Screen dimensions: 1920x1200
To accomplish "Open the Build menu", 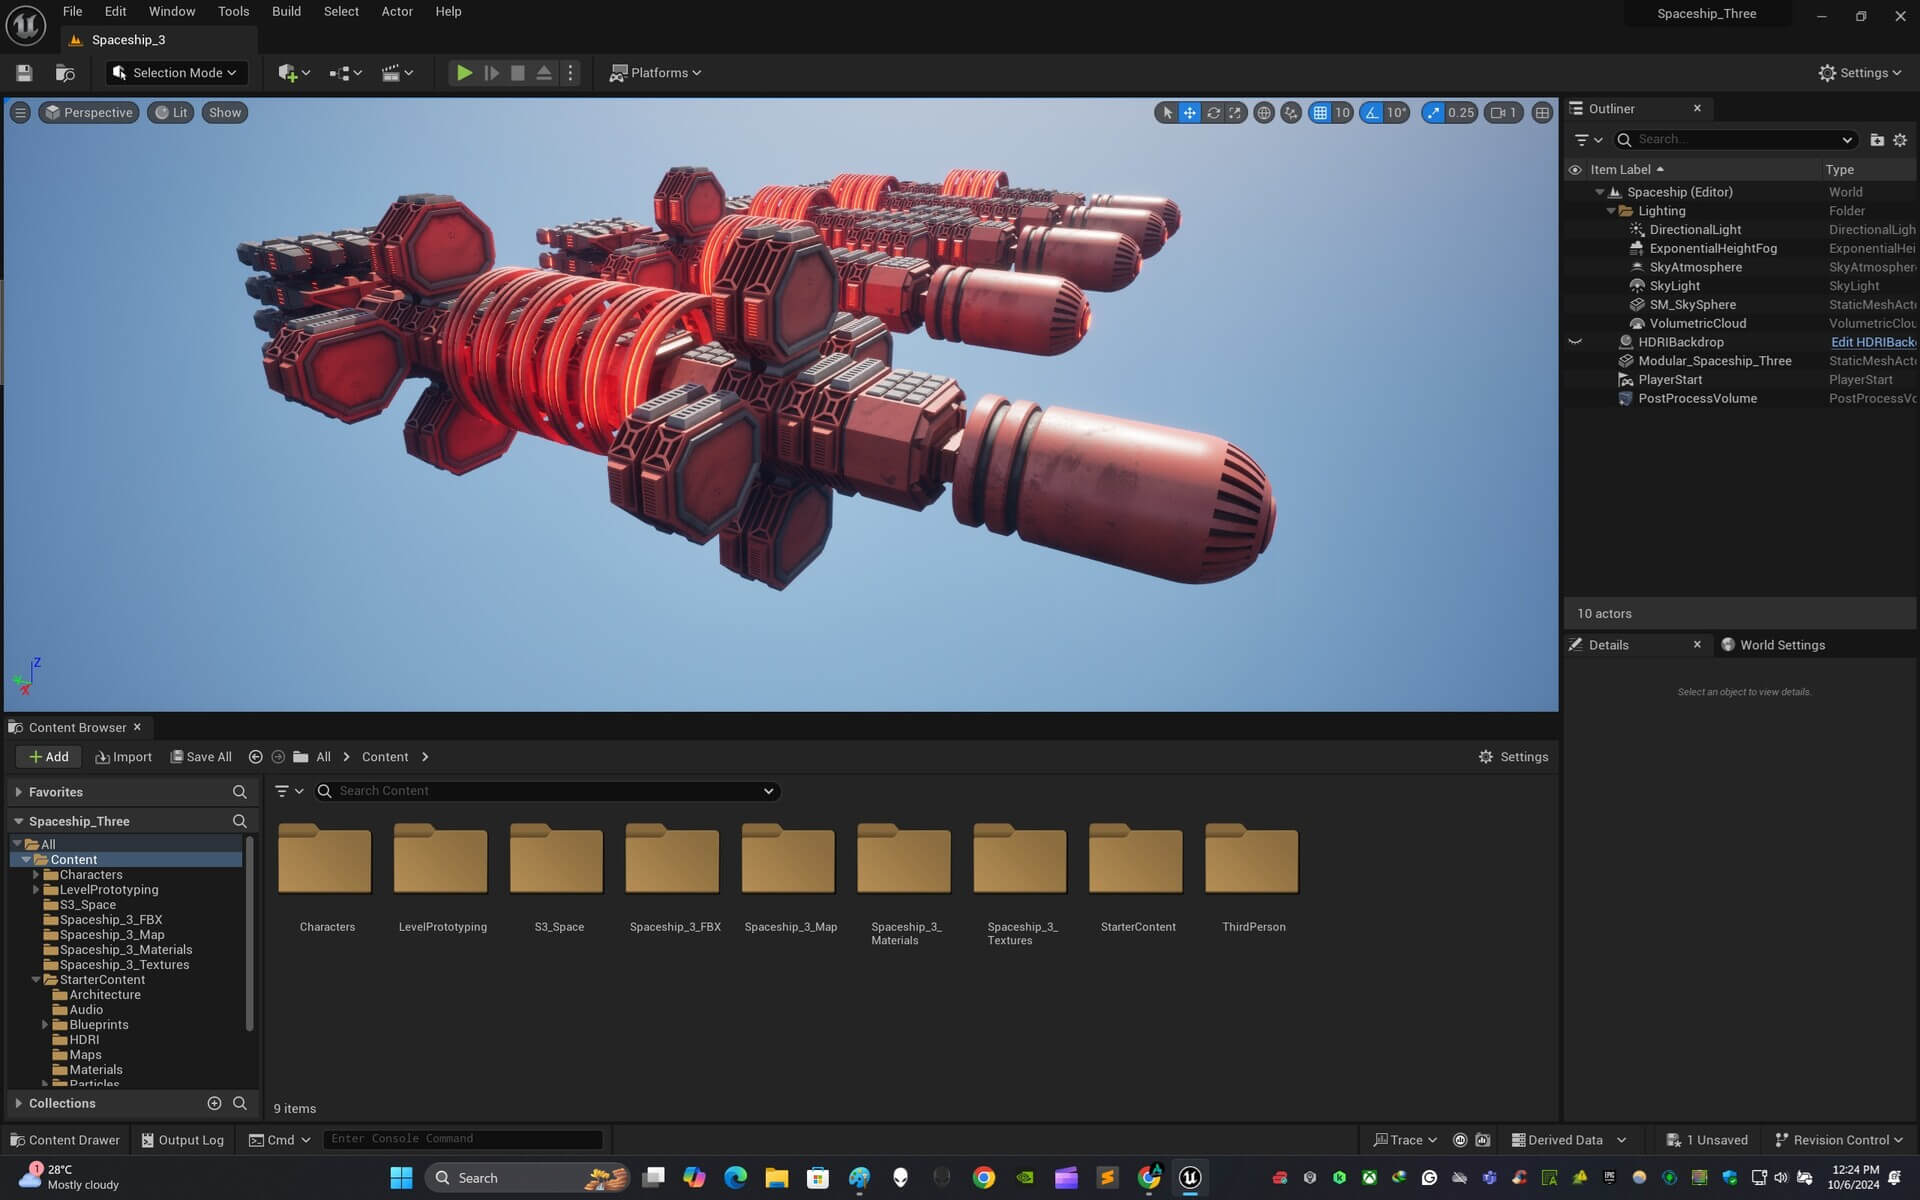I will coord(286,11).
